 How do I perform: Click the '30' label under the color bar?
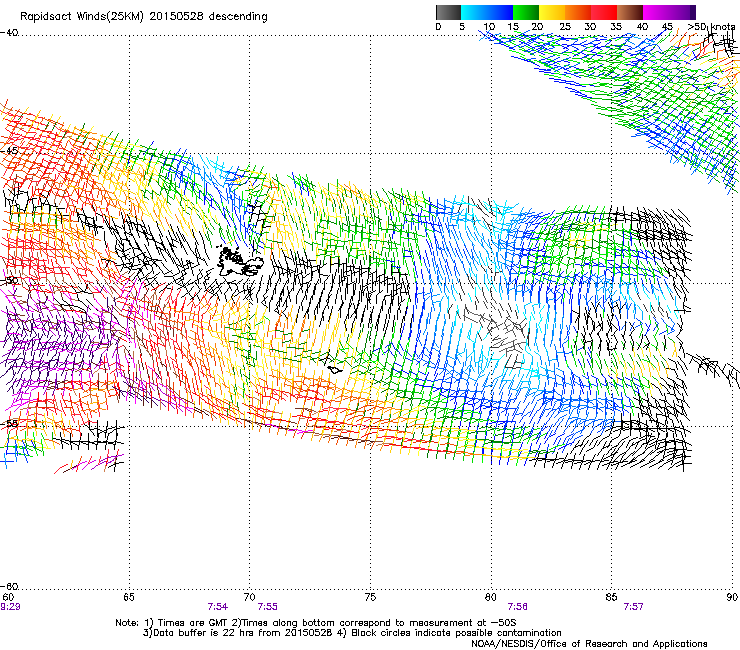pyautogui.click(x=590, y=27)
